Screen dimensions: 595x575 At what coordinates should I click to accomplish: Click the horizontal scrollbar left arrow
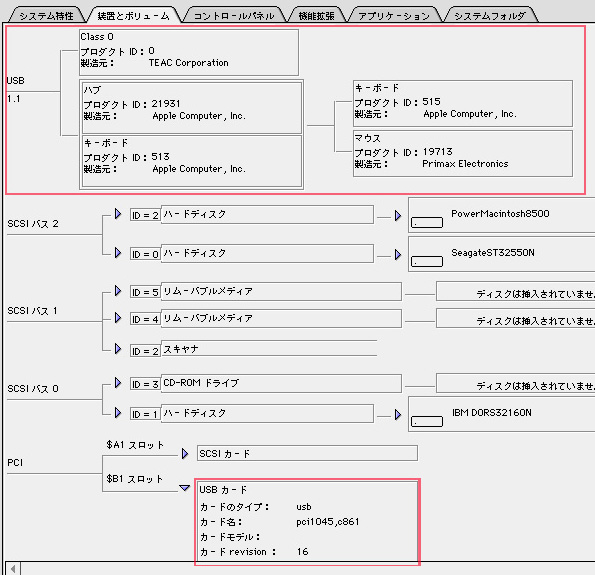click(x=13, y=569)
